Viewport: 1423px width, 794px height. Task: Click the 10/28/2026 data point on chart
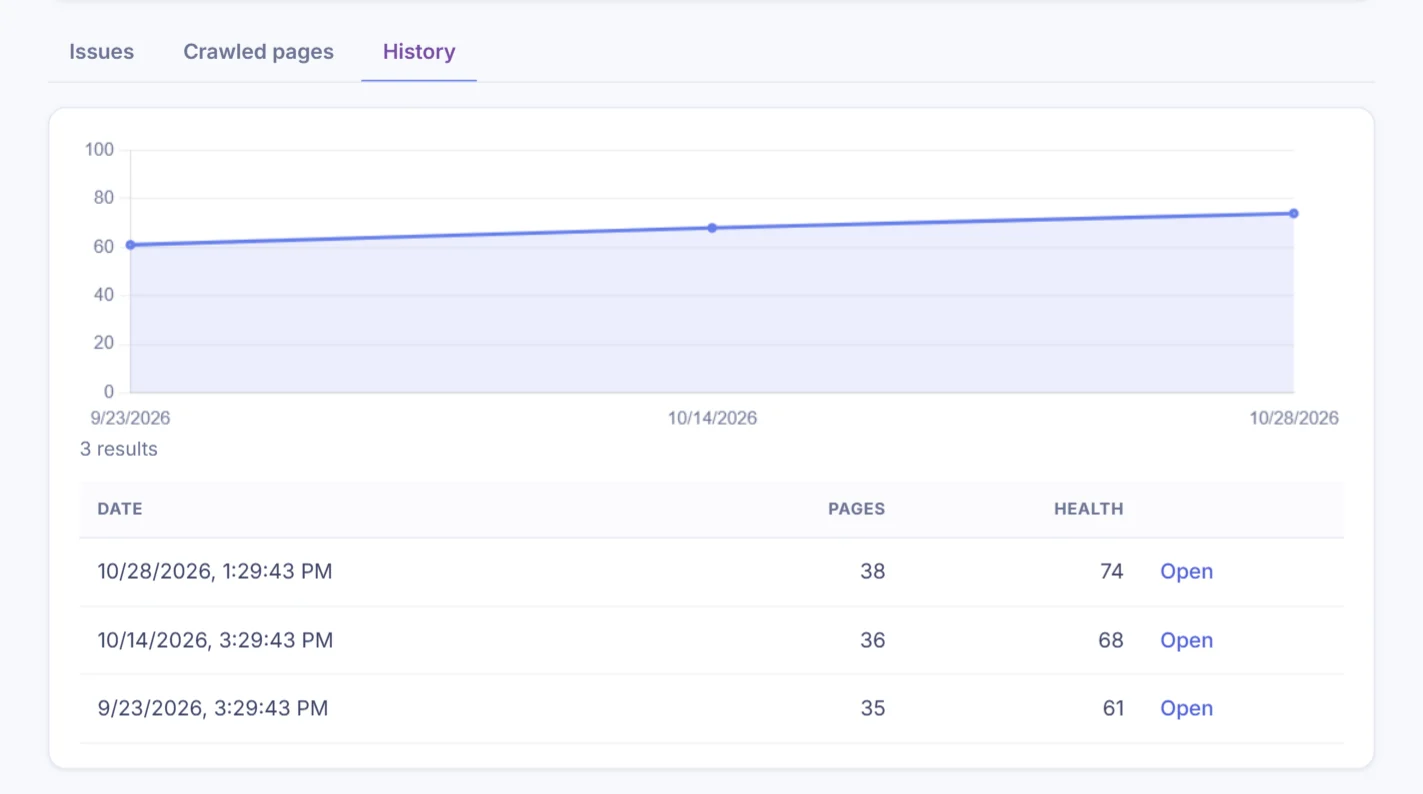point(1293,213)
